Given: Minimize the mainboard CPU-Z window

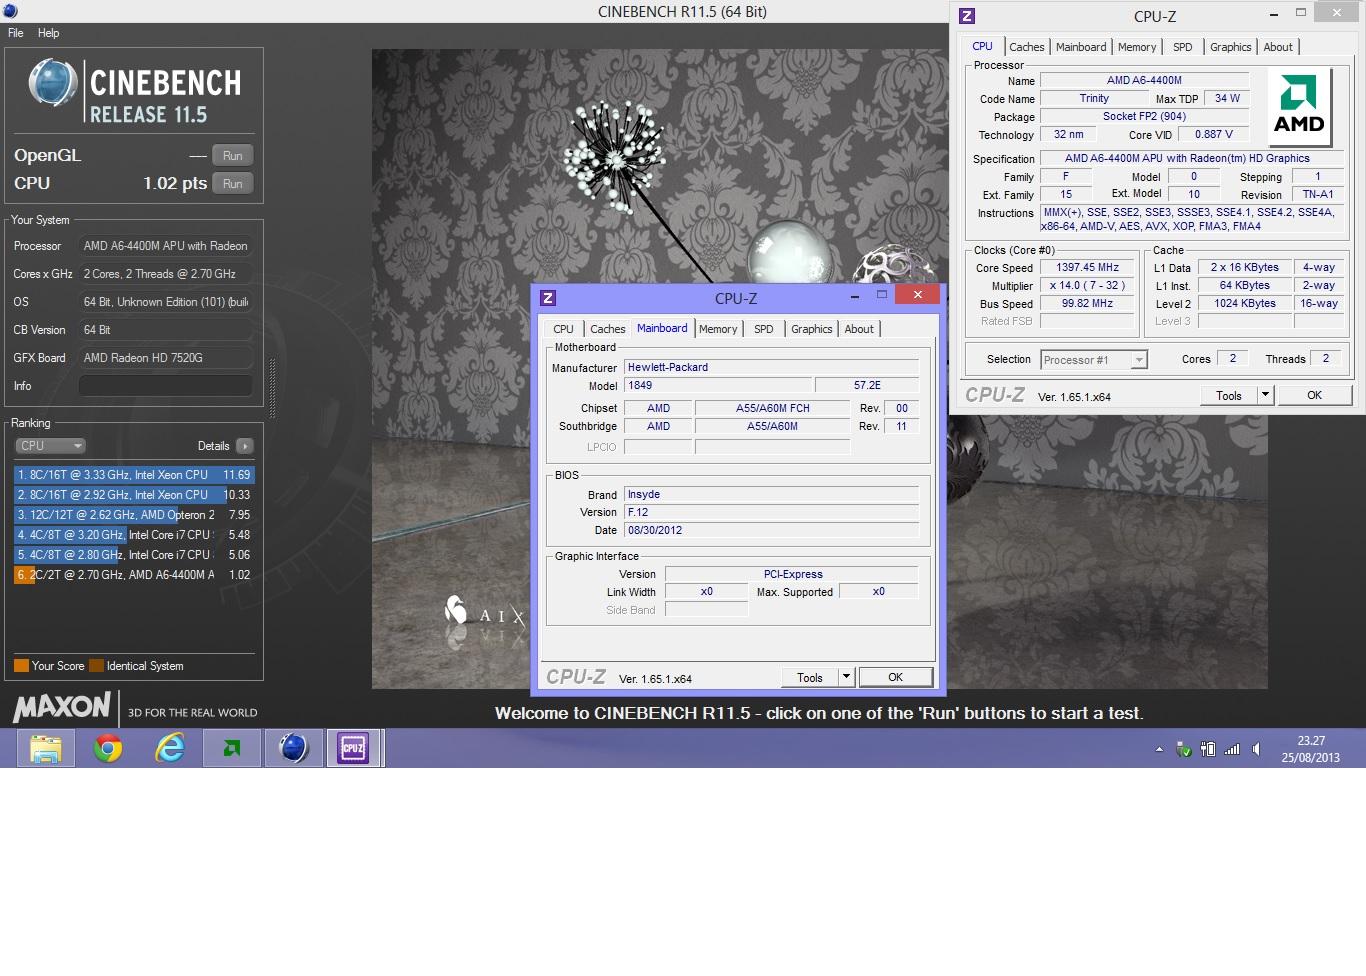Looking at the screenshot, I should (855, 296).
